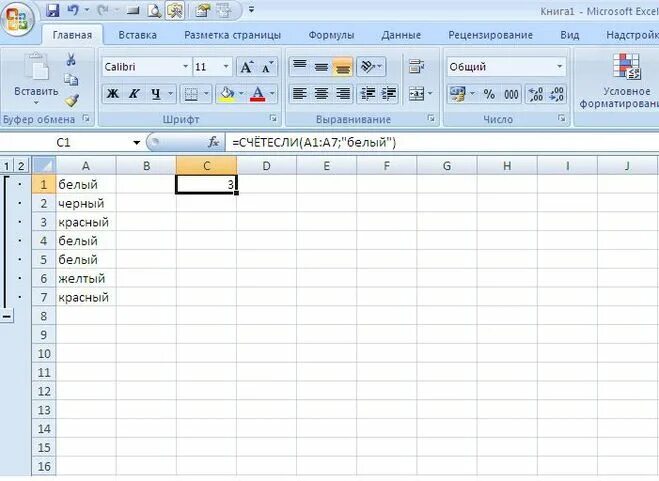Apply percent style

489,94
